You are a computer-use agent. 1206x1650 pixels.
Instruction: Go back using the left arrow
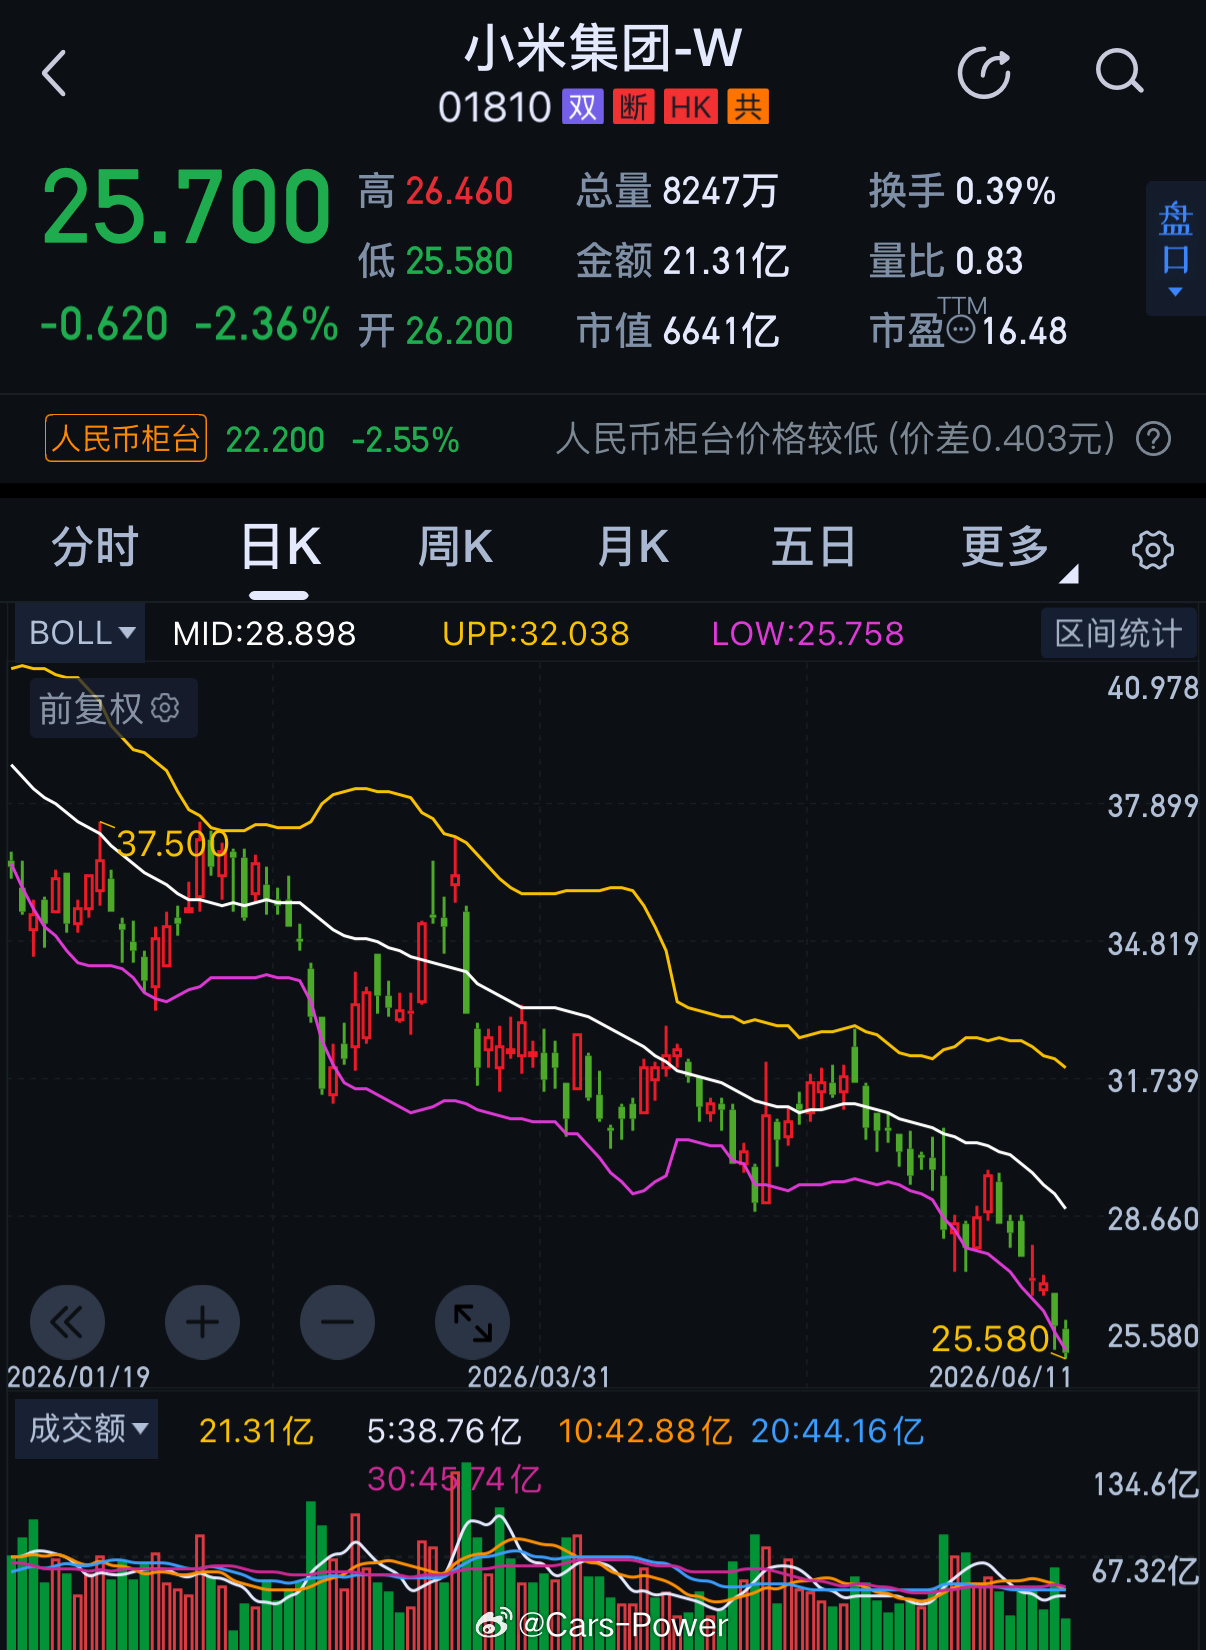click(x=55, y=74)
